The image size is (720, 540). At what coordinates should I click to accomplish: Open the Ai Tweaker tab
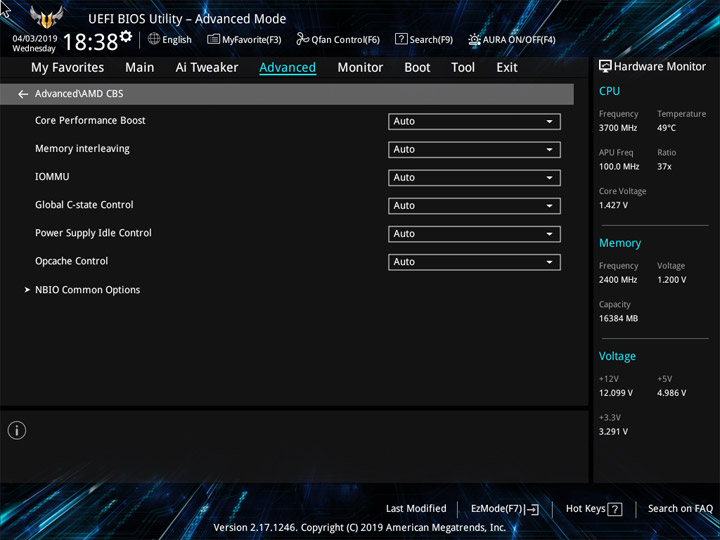(207, 68)
